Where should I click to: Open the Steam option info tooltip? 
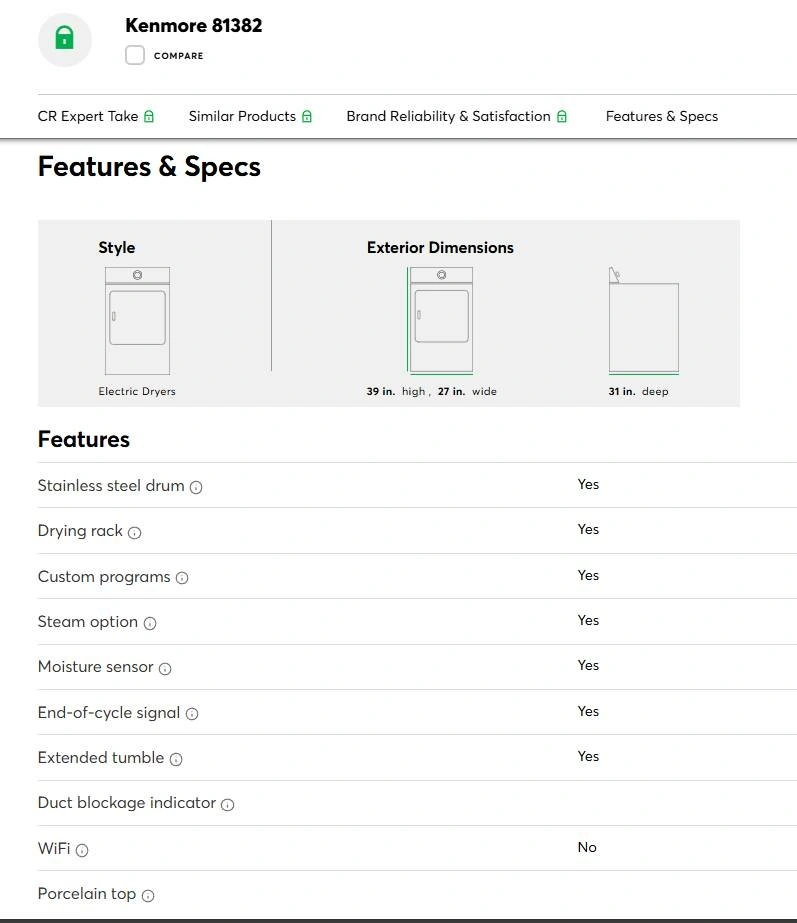coord(150,623)
